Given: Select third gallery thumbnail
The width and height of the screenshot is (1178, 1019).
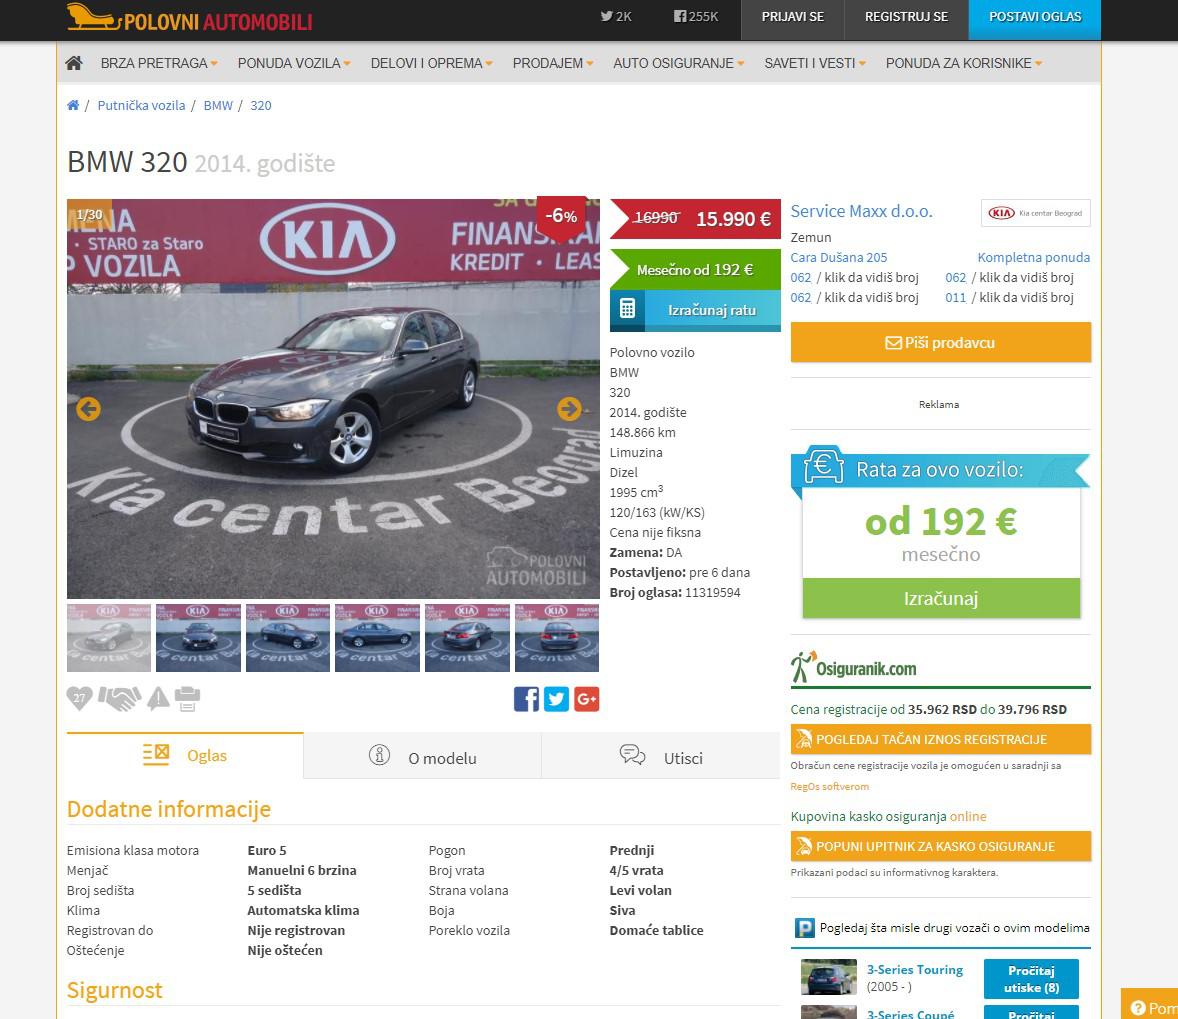Looking at the screenshot, I should 288,638.
